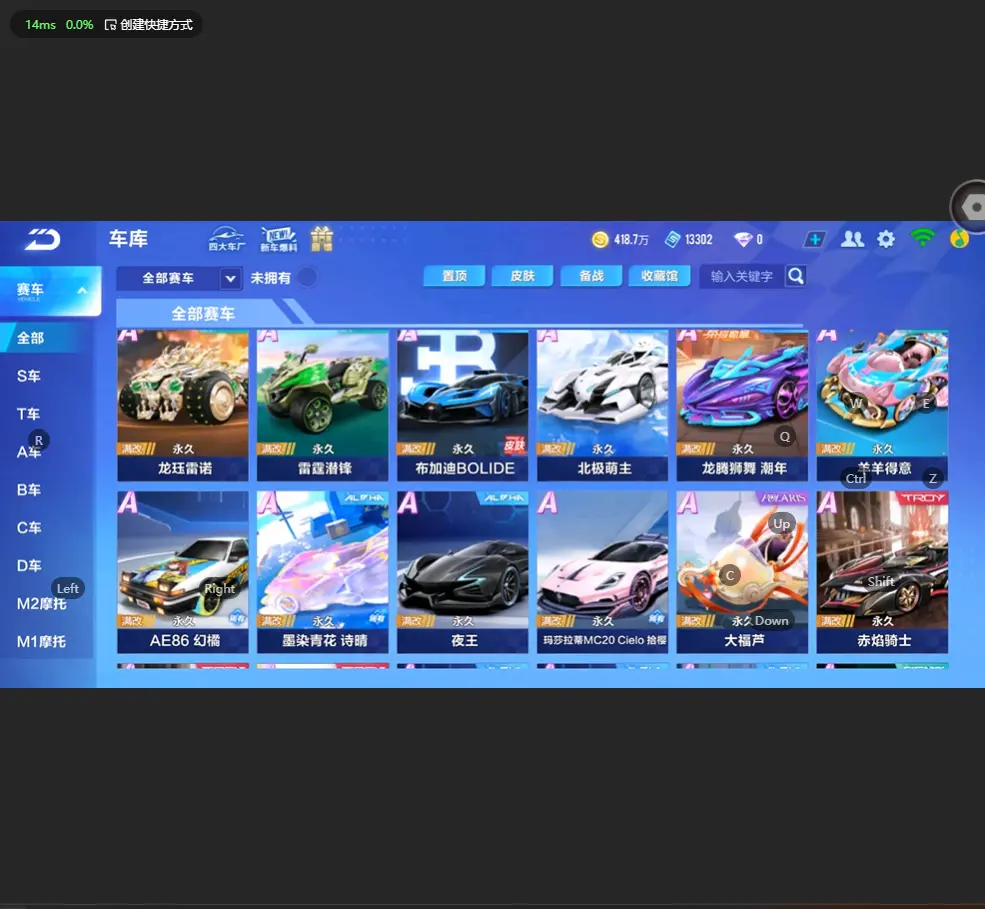Select the 玛莎拉蒂MC20 Cielo car card
The width and height of the screenshot is (985, 909).
[x=602, y=572]
